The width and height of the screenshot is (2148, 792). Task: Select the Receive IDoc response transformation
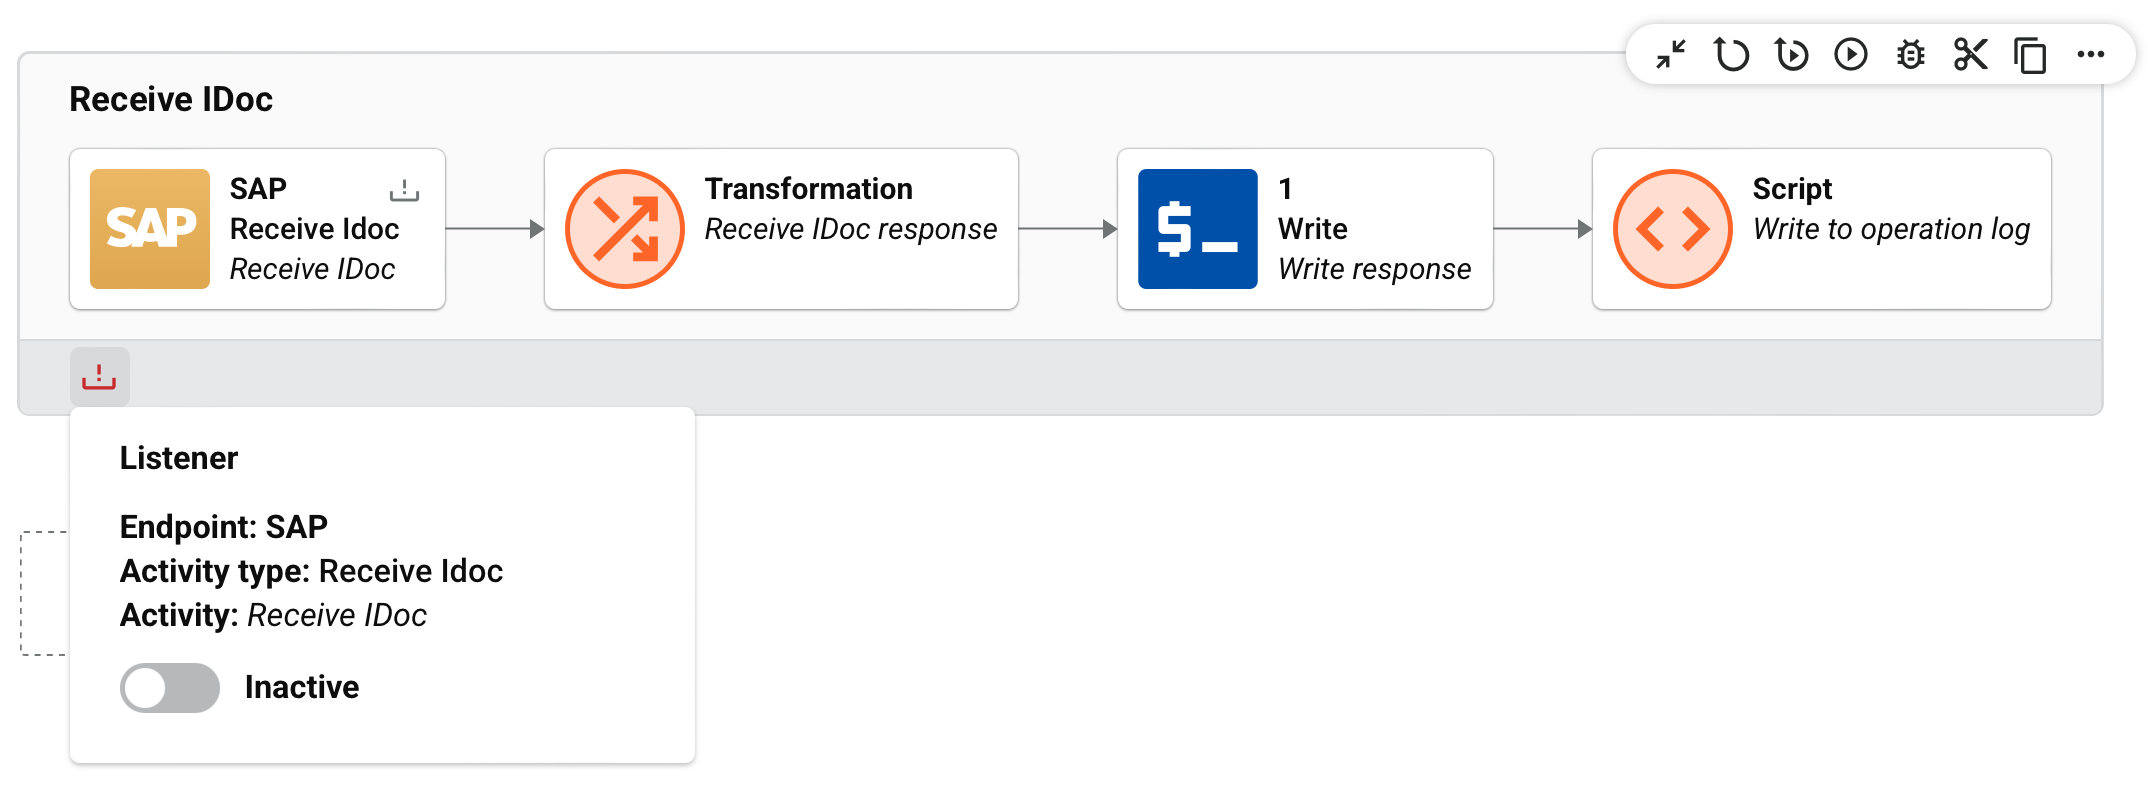pos(850,229)
